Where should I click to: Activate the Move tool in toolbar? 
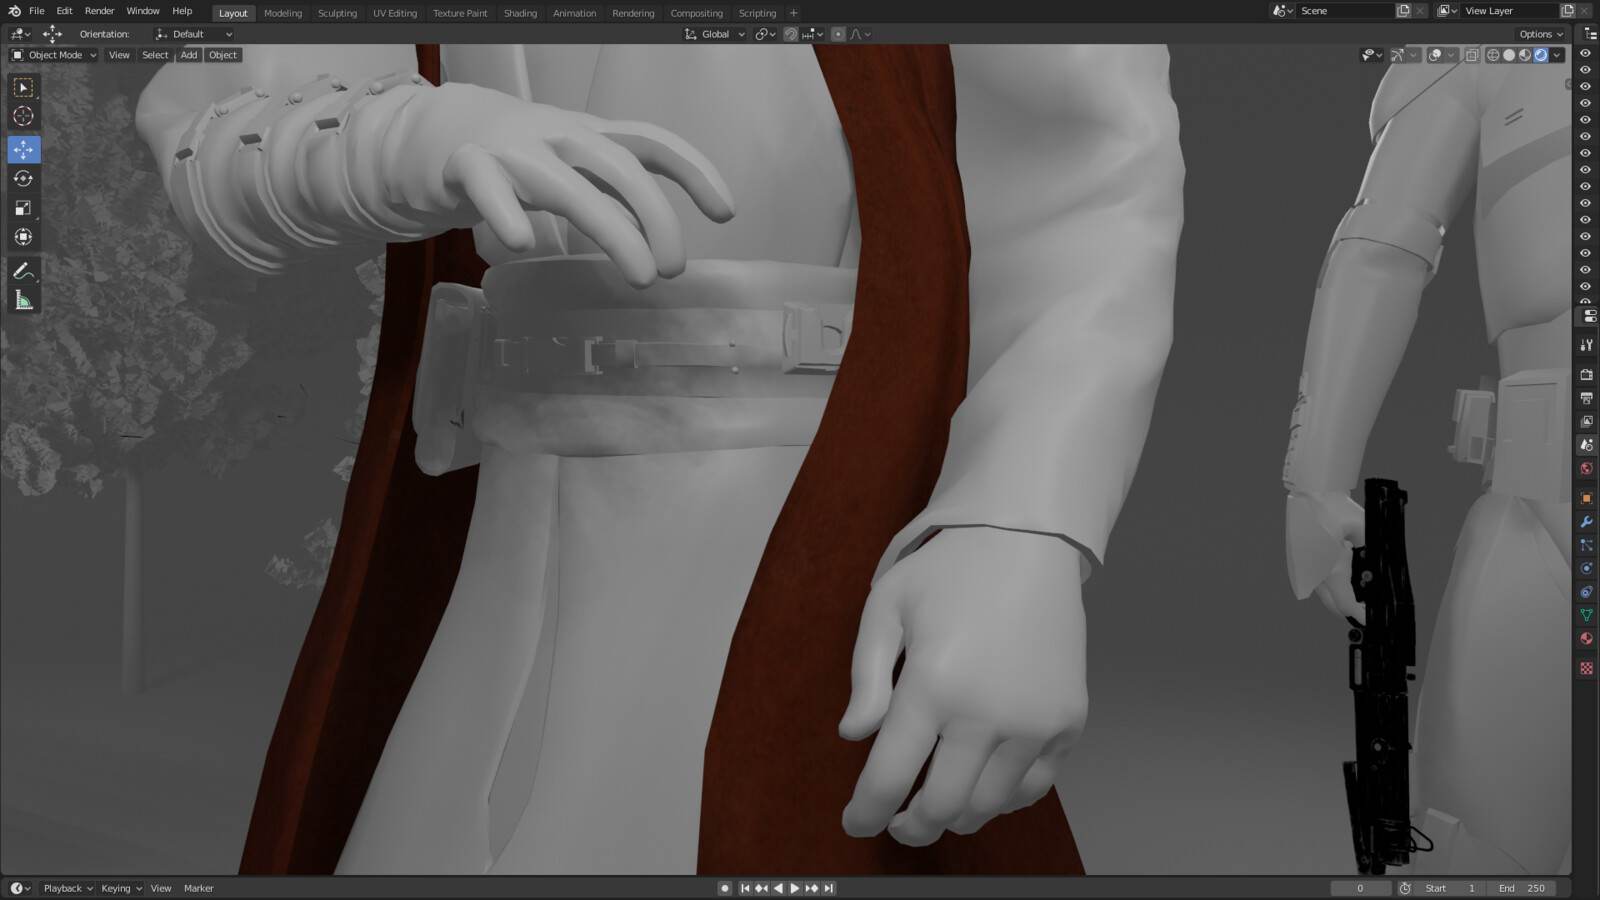click(23, 149)
